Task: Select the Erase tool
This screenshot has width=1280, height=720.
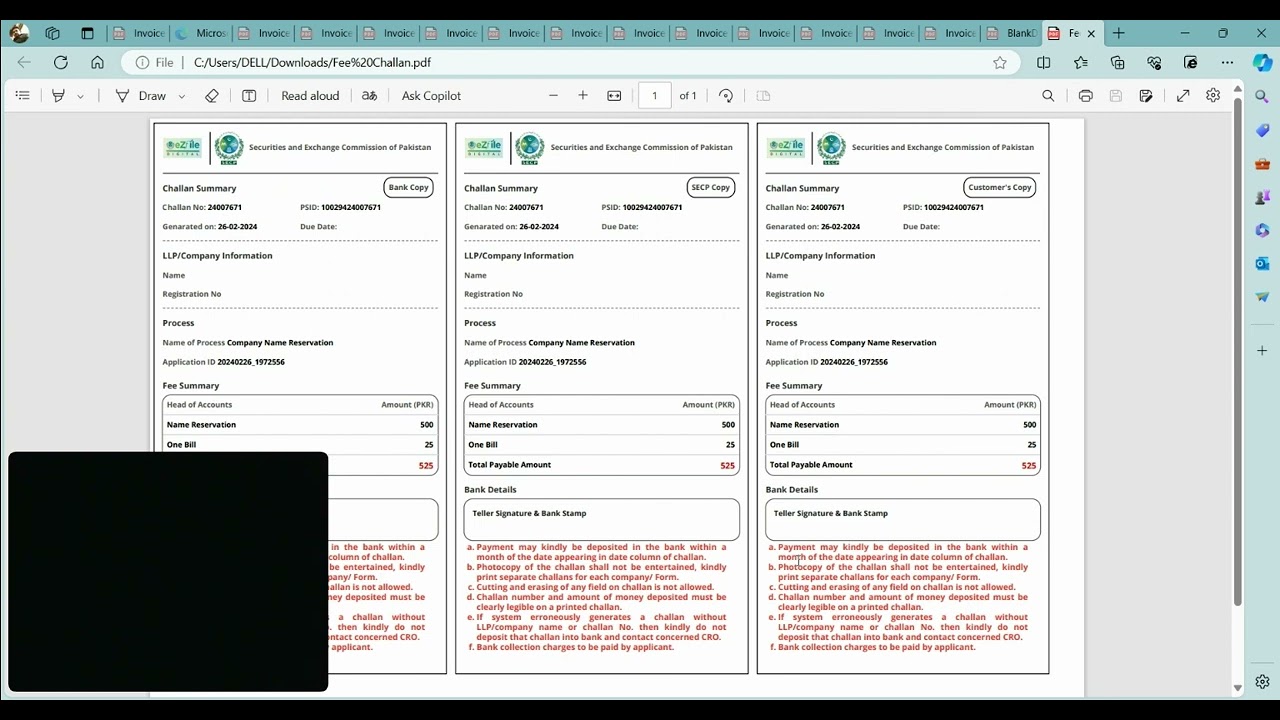Action: [212, 96]
